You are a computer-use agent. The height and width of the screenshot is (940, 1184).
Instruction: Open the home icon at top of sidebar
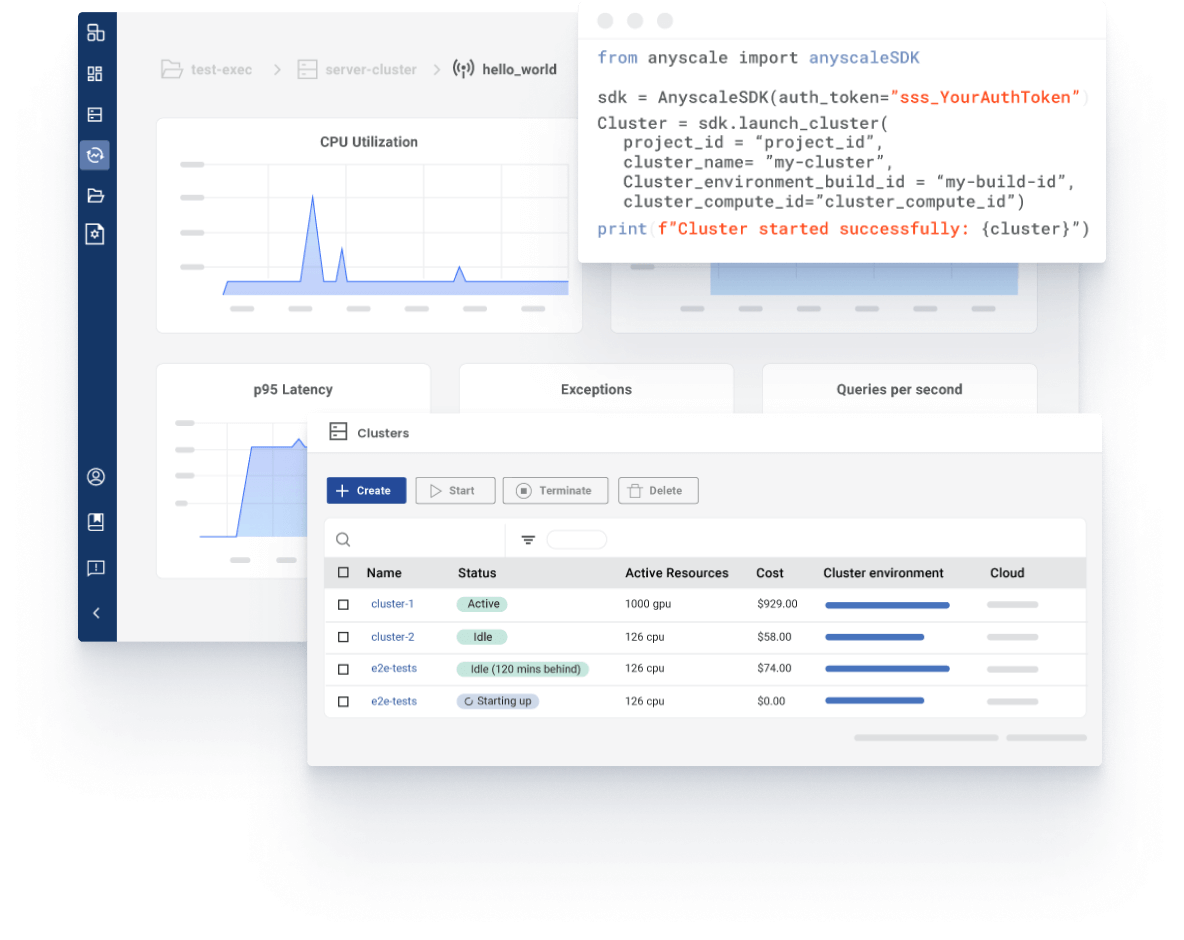pyautogui.click(x=95, y=32)
